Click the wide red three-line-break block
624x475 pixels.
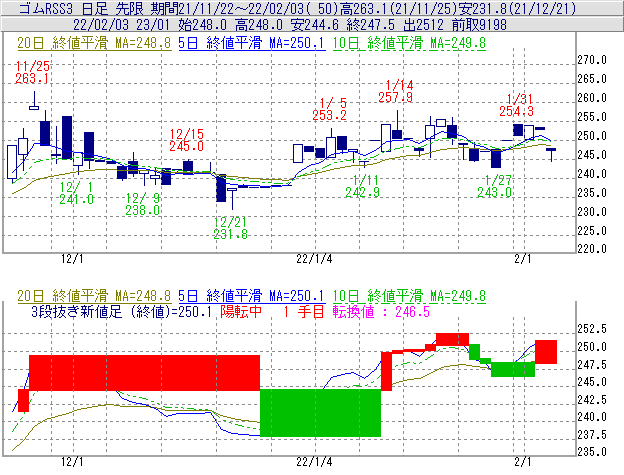pos(144,373)
